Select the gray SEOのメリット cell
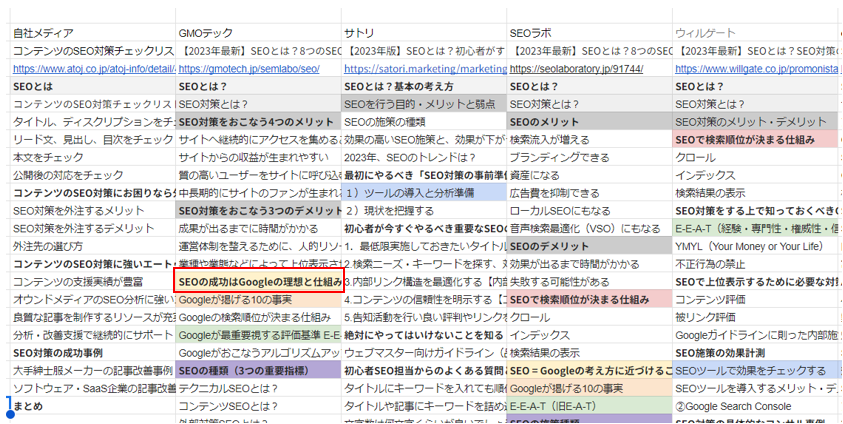Image resolution: width=843 pixels, height=424 pixels. (x=590, y=122)
